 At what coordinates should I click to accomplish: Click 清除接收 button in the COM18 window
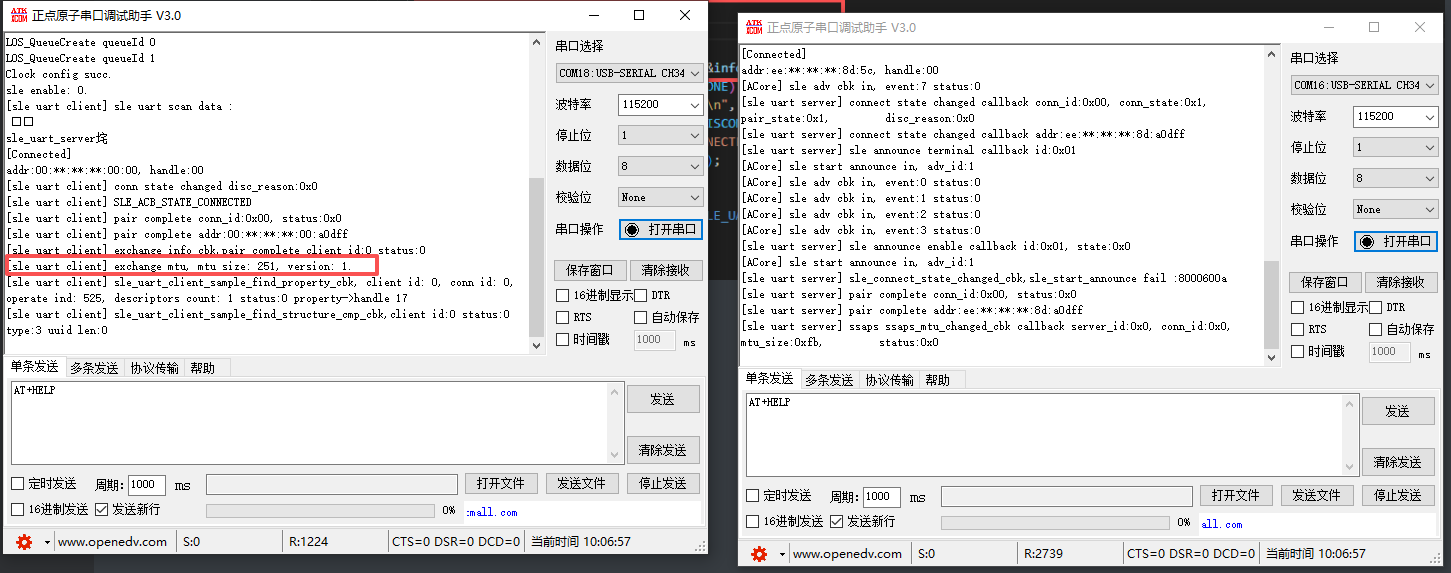668,270
